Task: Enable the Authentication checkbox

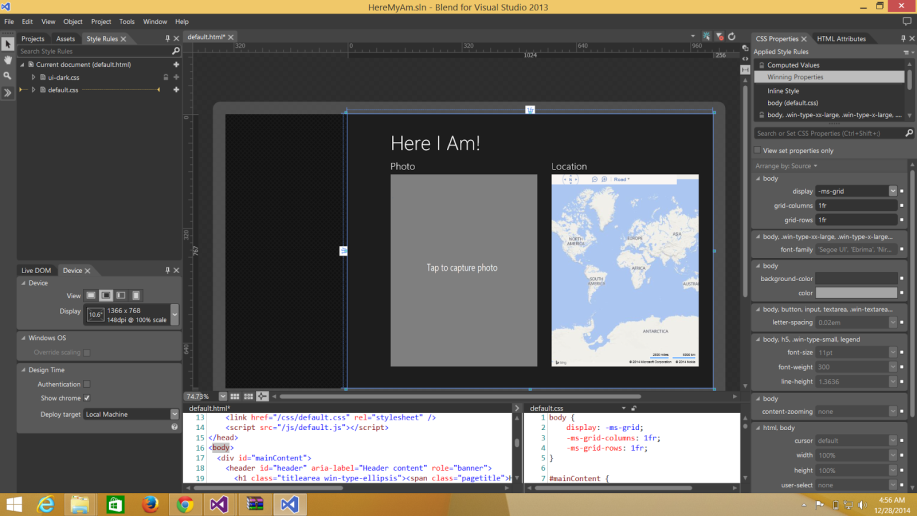Action: pyautogui.click(x=87, y=384)
